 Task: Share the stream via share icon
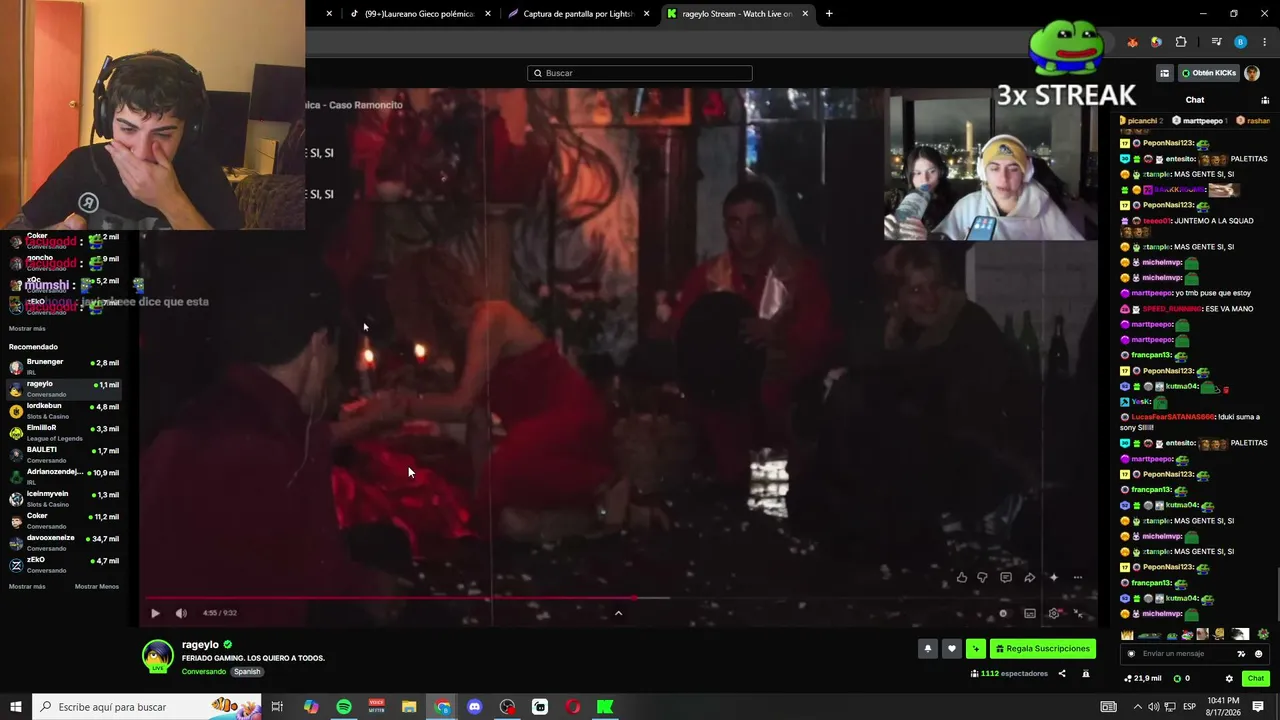point(1062,674)
